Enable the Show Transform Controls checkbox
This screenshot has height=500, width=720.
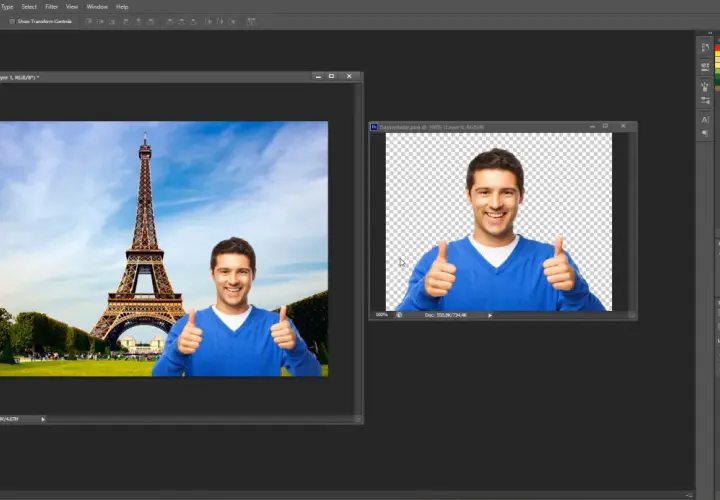[12, 22]
